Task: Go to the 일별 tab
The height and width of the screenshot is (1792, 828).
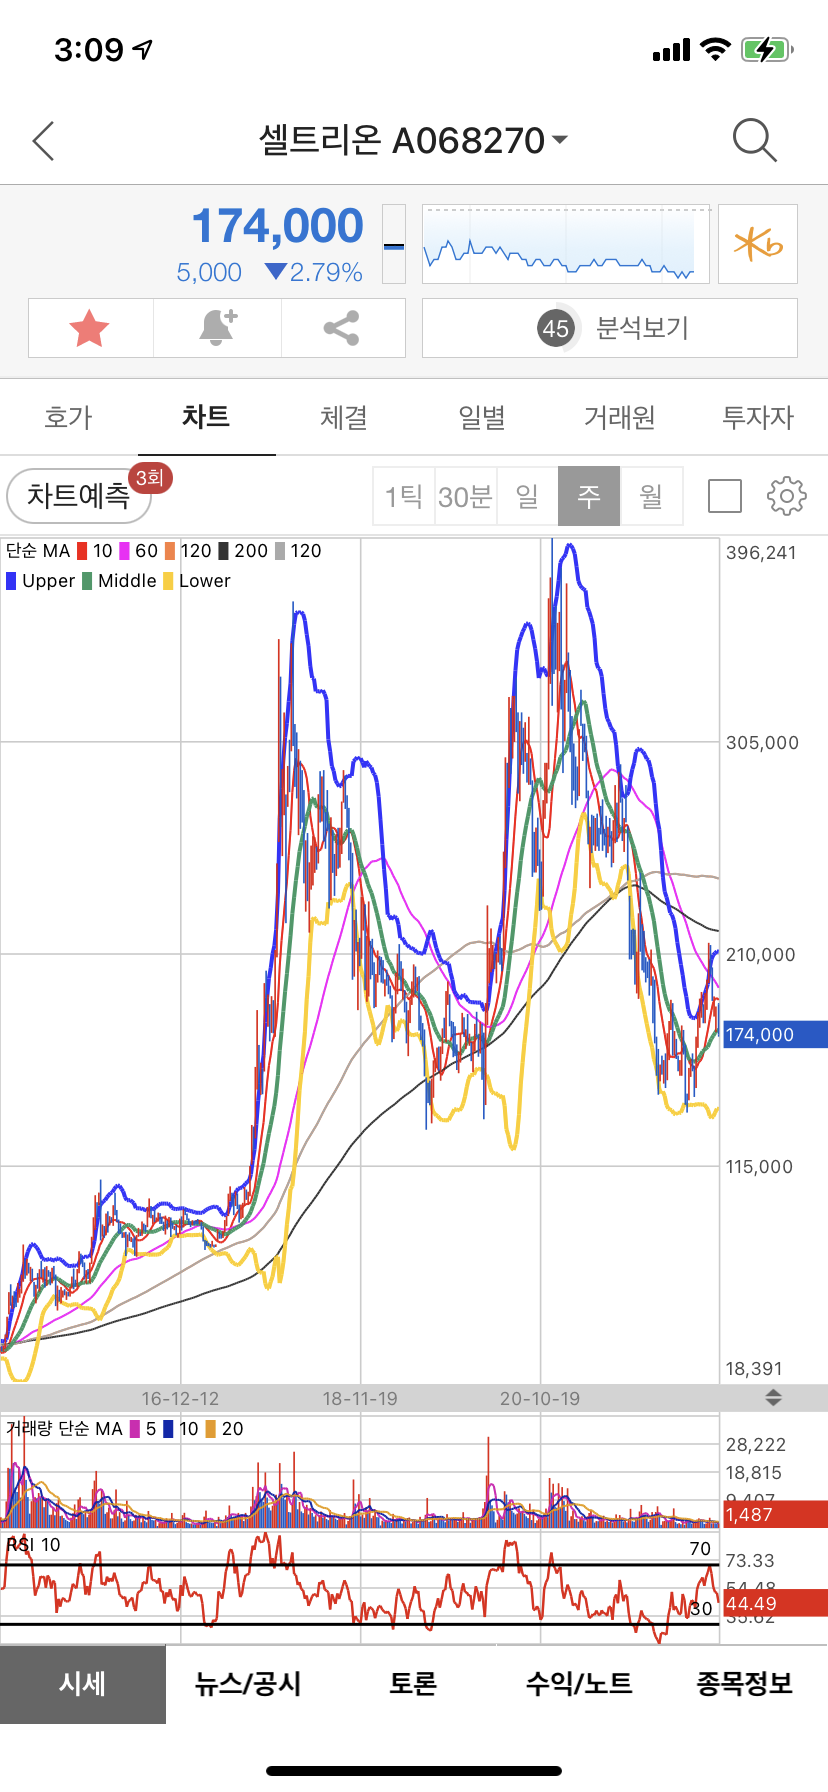Action: (482, 417)
